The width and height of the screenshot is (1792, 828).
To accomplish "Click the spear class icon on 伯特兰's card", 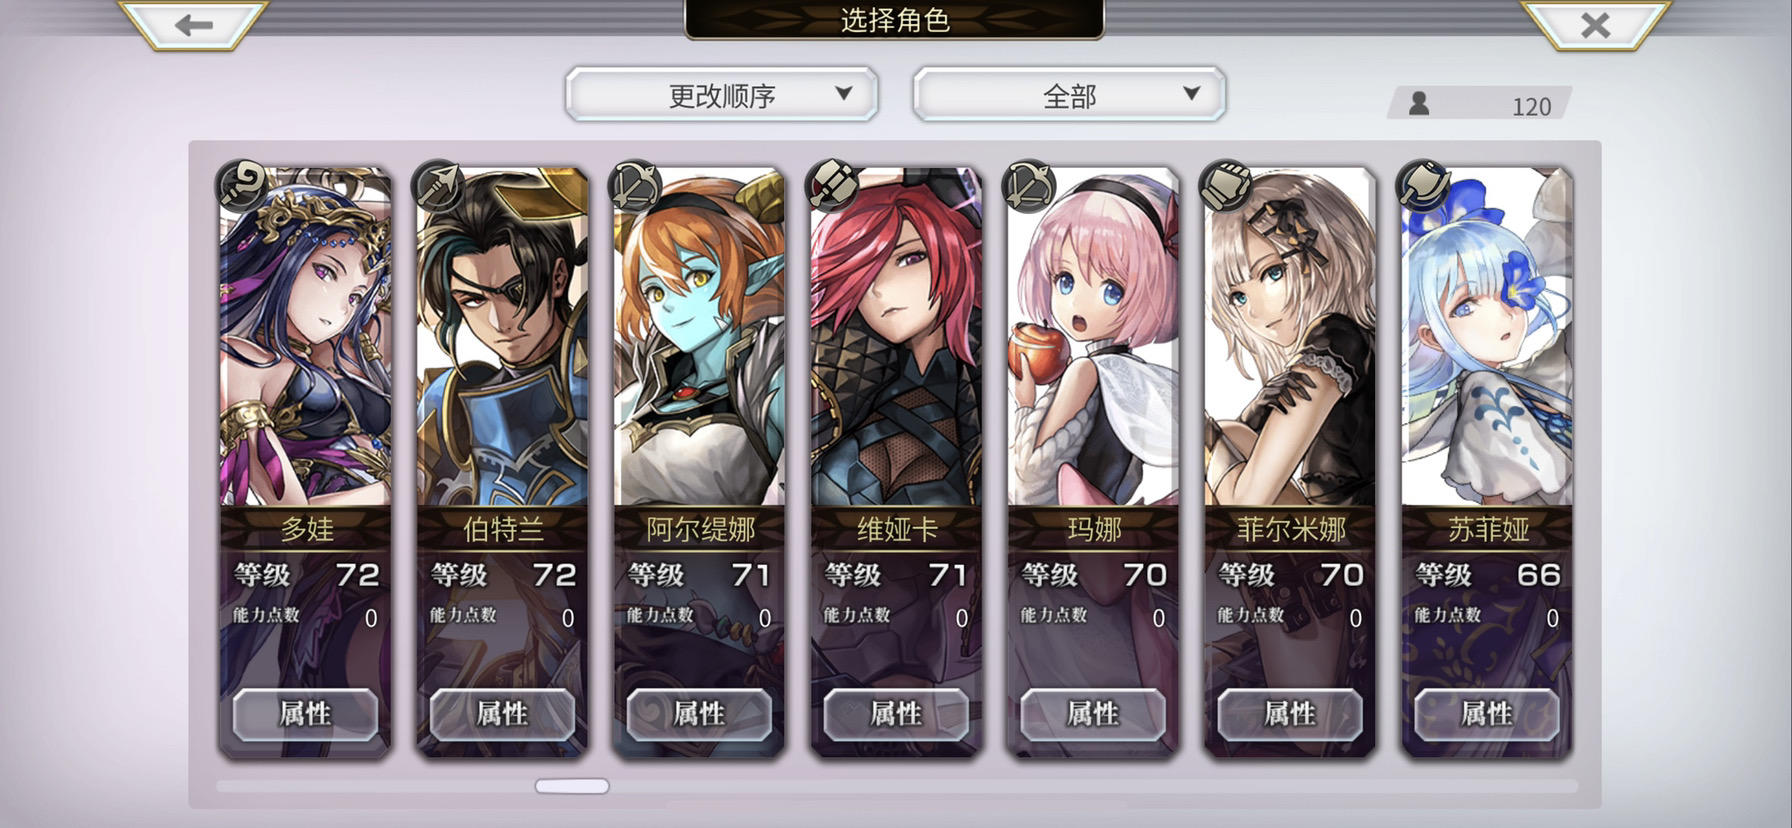I will (438, 185).
